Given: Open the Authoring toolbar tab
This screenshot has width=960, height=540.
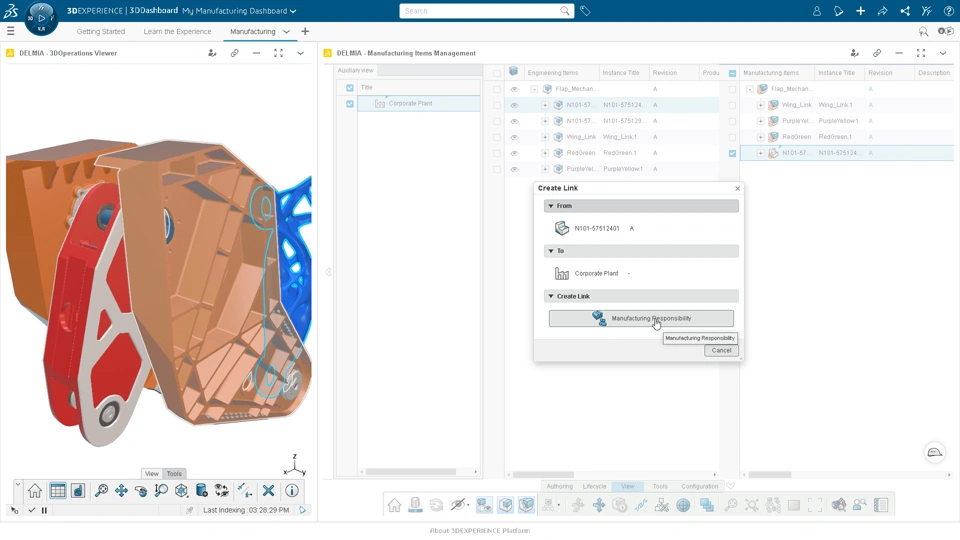Looking at the screenshot, I should tap(560, 486).
